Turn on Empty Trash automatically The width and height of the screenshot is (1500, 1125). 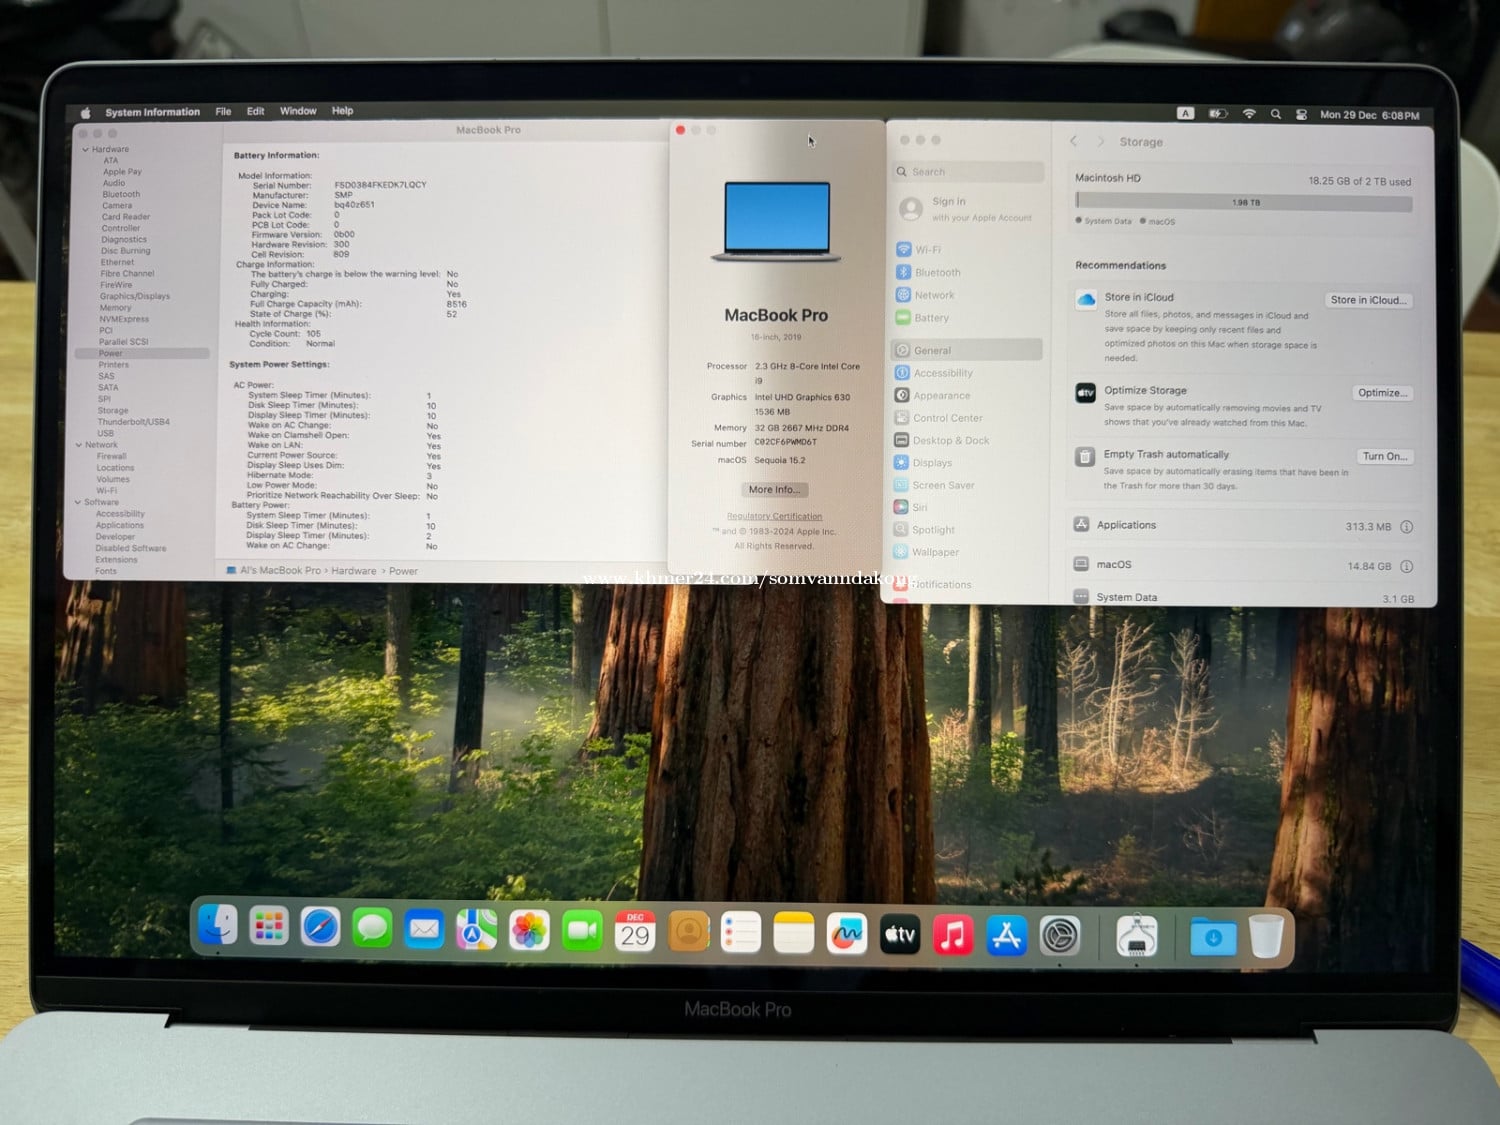1384,456
